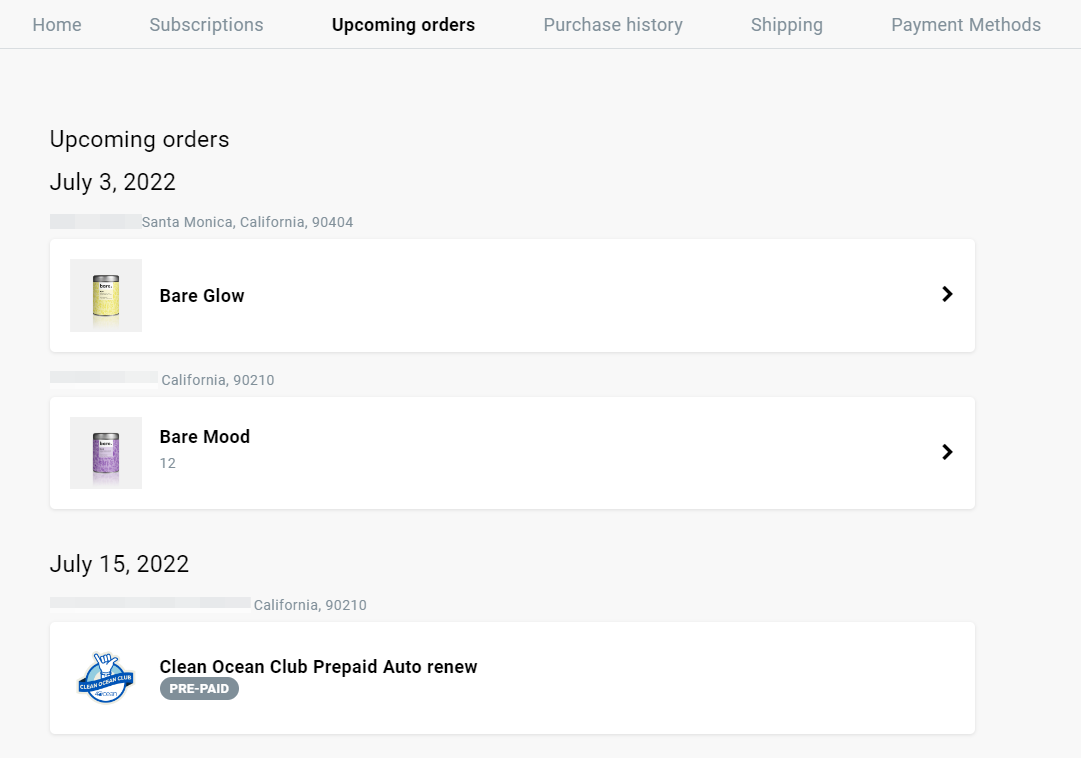Select the Upcoming orders tab
This screenshot has height=758, width=1081.
pyautogui.click(x=403, y=25)
